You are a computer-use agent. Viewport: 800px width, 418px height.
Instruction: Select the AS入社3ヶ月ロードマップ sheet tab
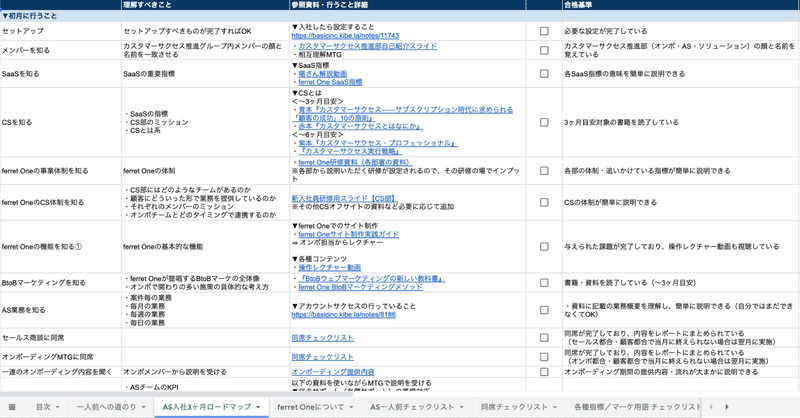[207, 407]
